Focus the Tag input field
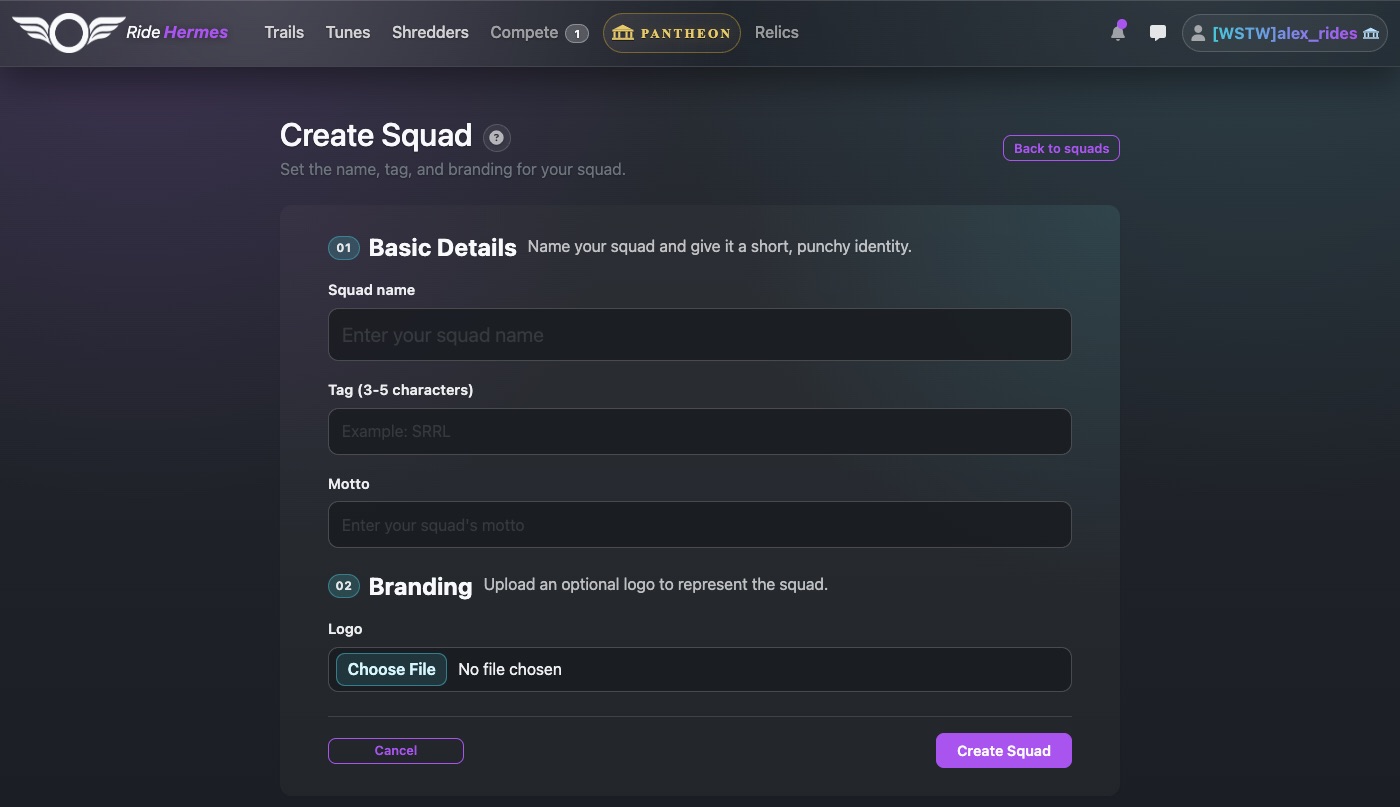Screen dimensions: 1400x807 (x=700, y=431)
